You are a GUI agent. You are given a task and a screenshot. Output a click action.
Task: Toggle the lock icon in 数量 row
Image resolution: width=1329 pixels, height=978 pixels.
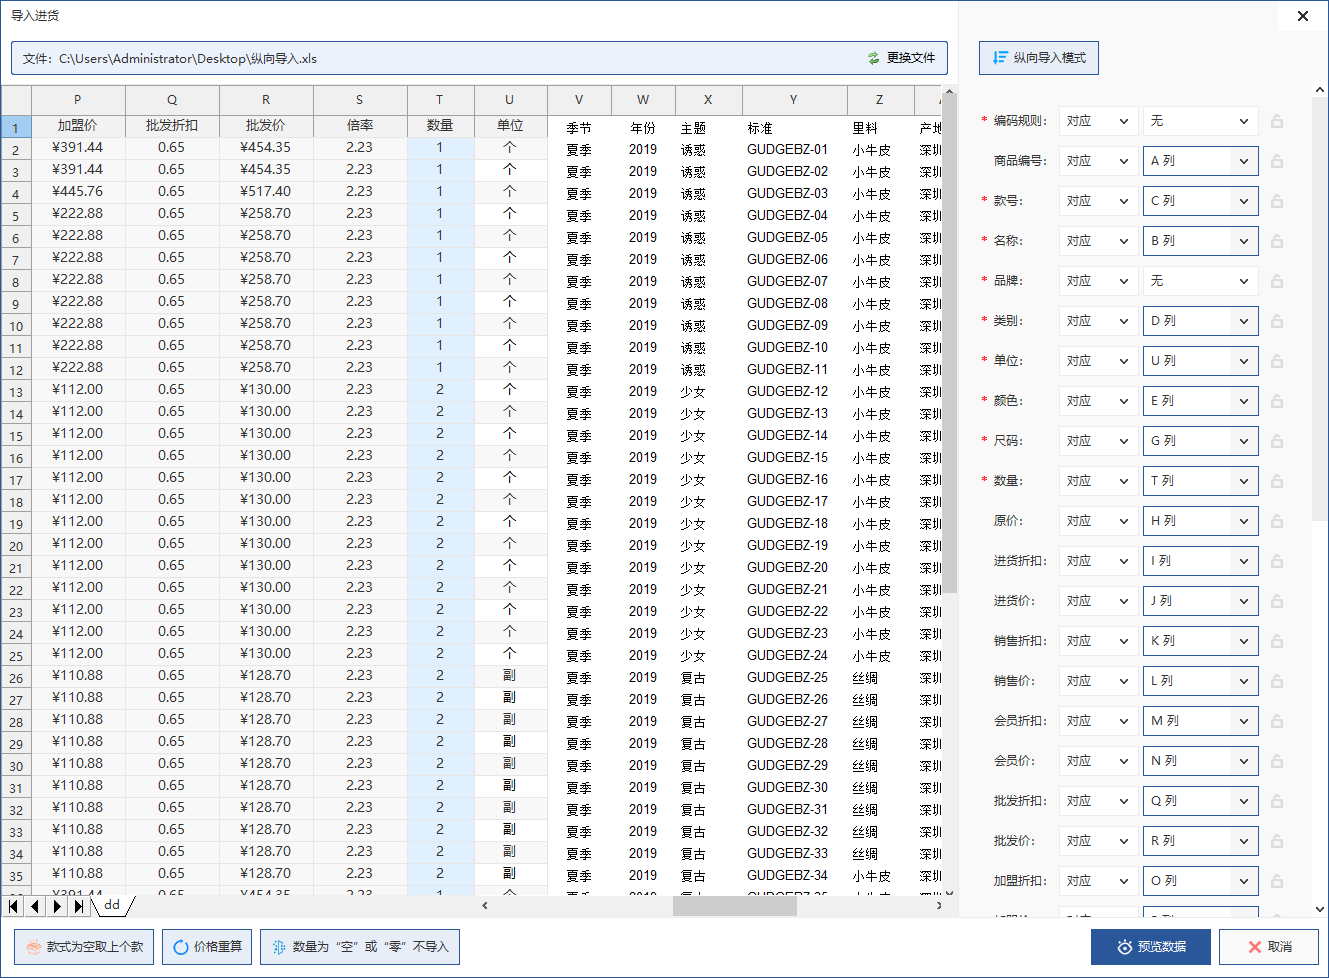1277,481
